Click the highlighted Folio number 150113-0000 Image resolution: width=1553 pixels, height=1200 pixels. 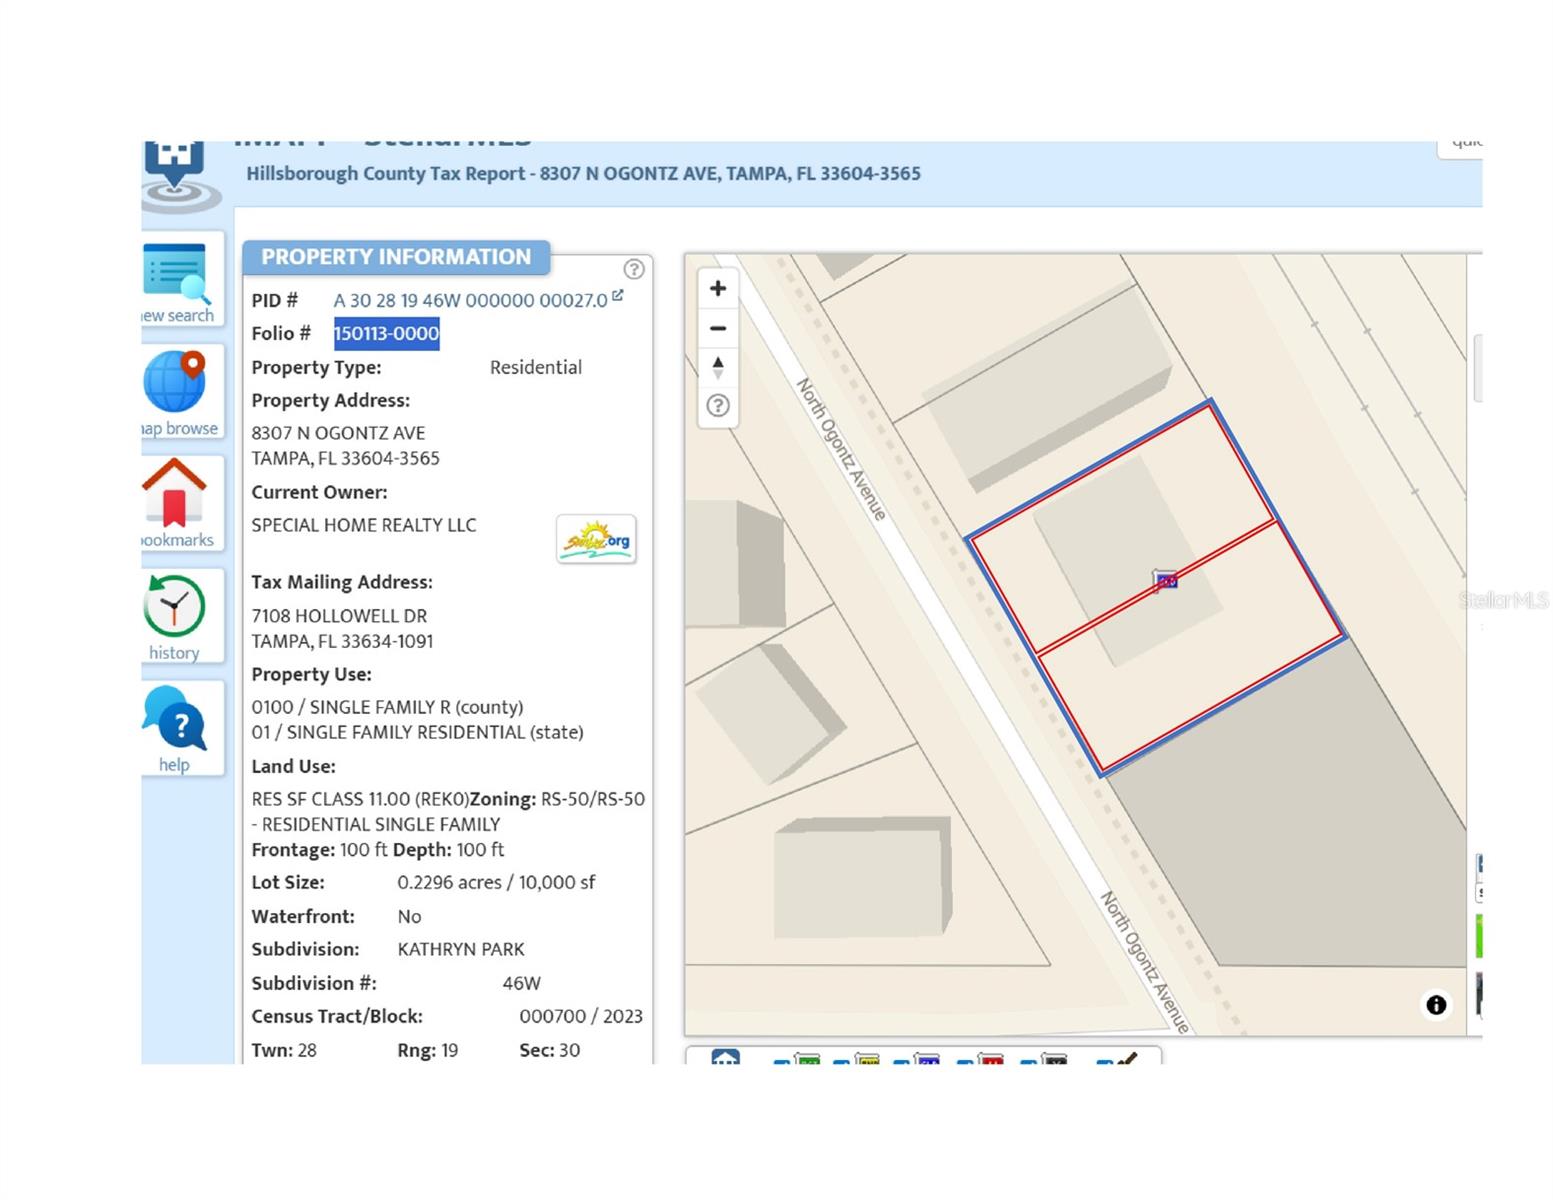coord(386,334)
